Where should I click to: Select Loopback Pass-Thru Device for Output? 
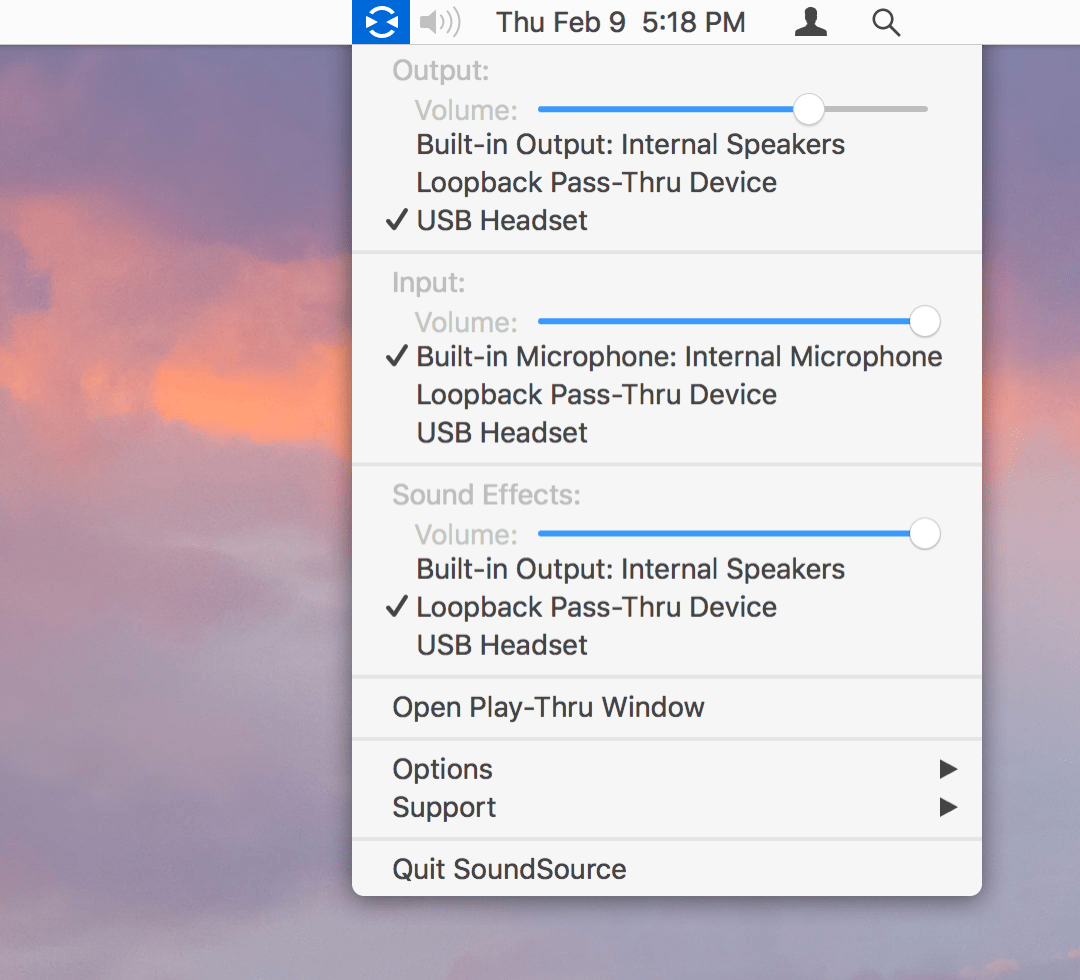(667, 183)
